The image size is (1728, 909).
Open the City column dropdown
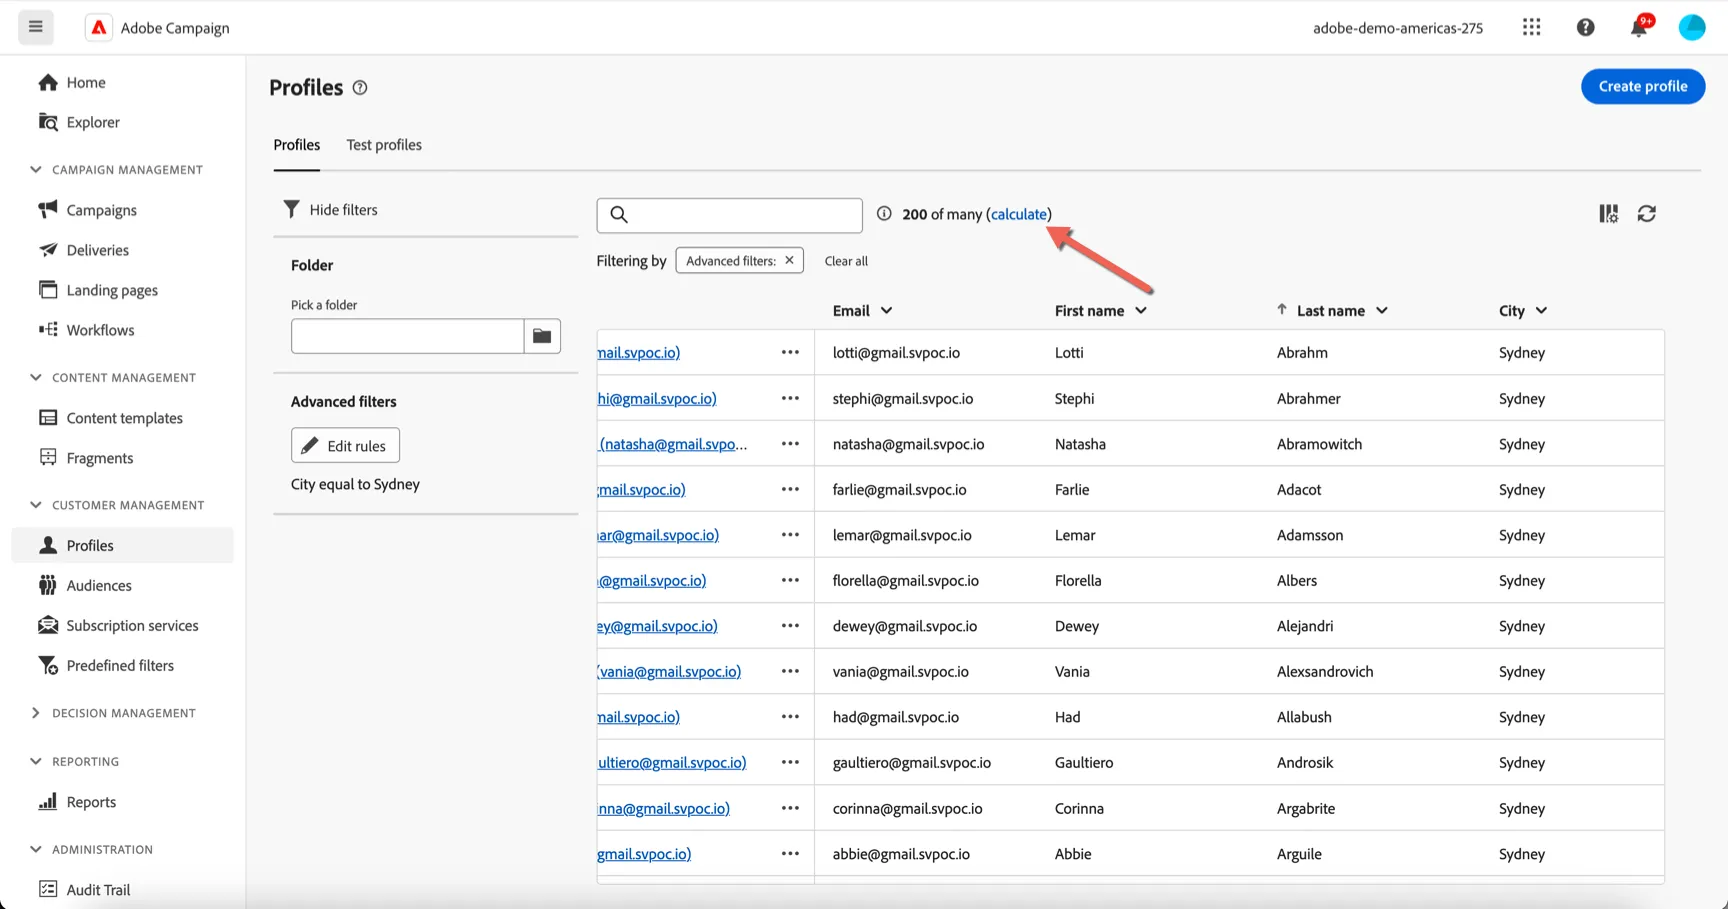coord(1541,311)
